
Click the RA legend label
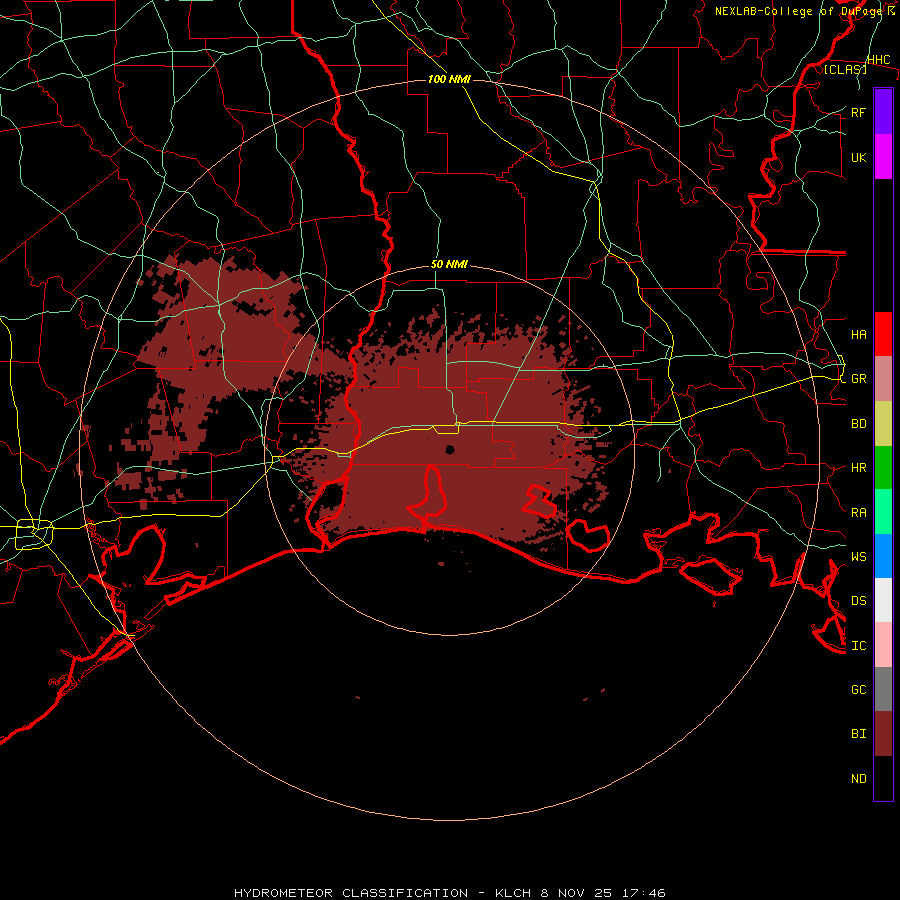858,513
